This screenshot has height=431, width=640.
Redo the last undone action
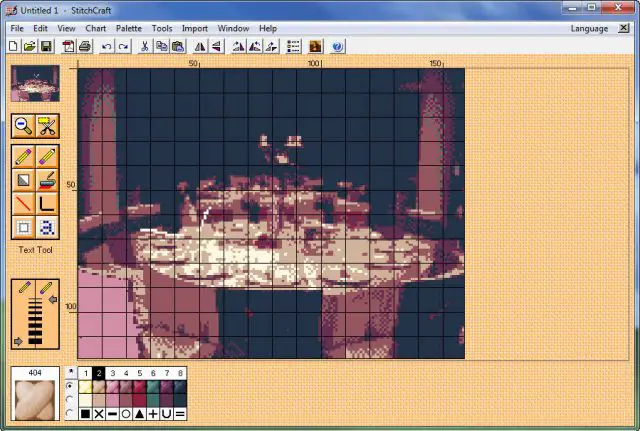(x=123, y=47)
